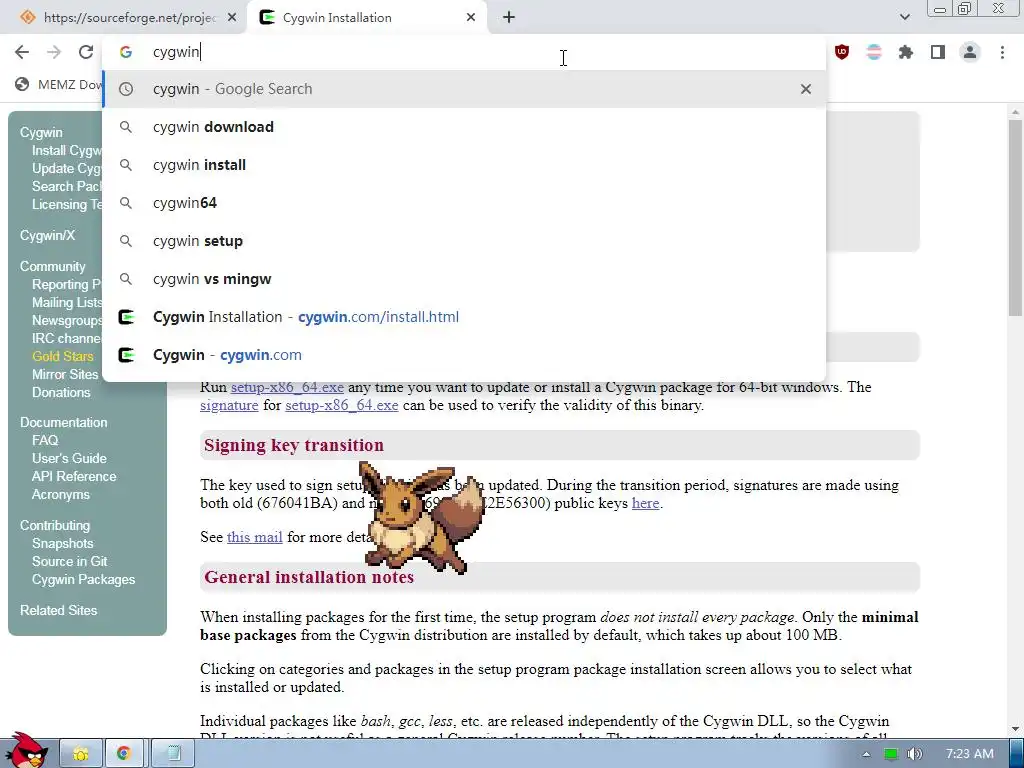Select the 'cygwin install' suggestion
The width and height of the screenshot is (1024, 768).
464,165
